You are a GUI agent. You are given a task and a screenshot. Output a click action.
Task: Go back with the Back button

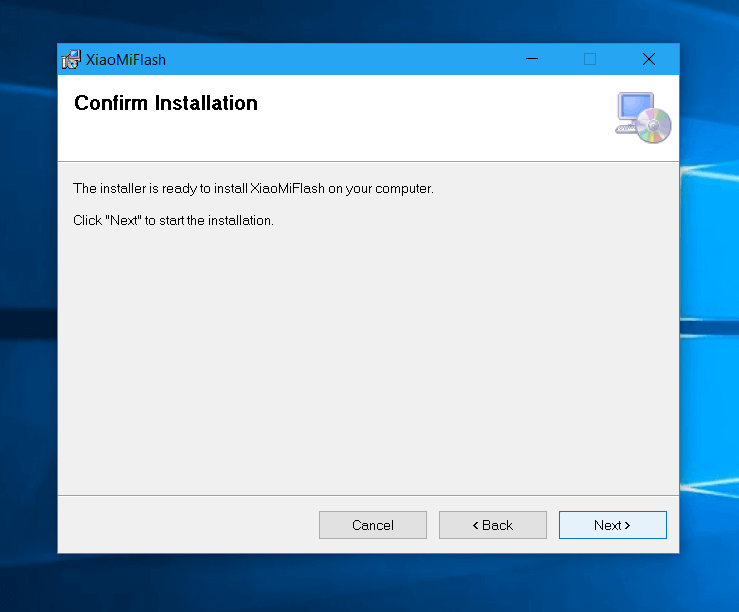point(493,525)
